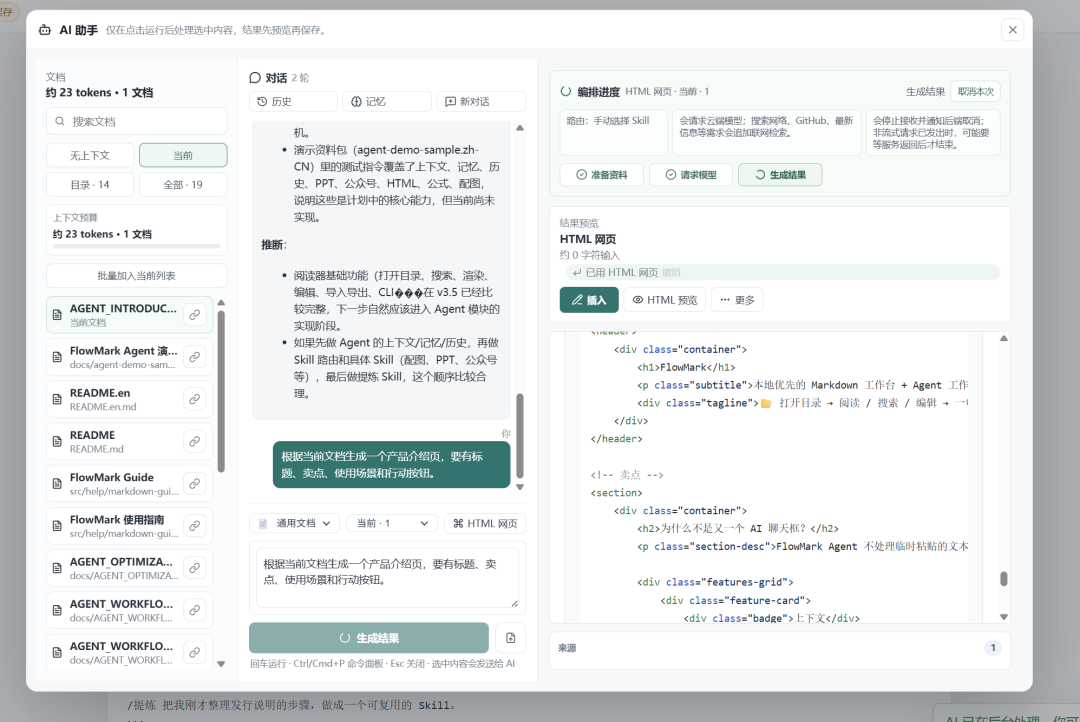This screenshot has height=722, width=1080.
Task: Click the 上下文预算 progress bar
Action: [x=136, y=246]
